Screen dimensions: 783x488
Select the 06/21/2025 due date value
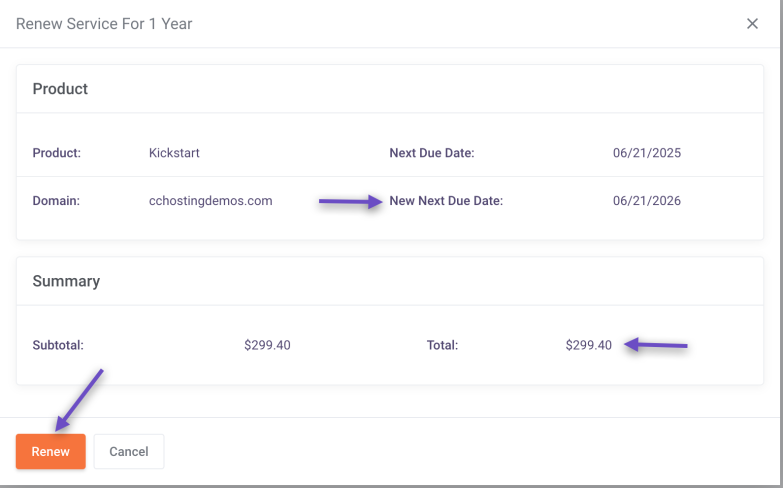tap(646, 153)
